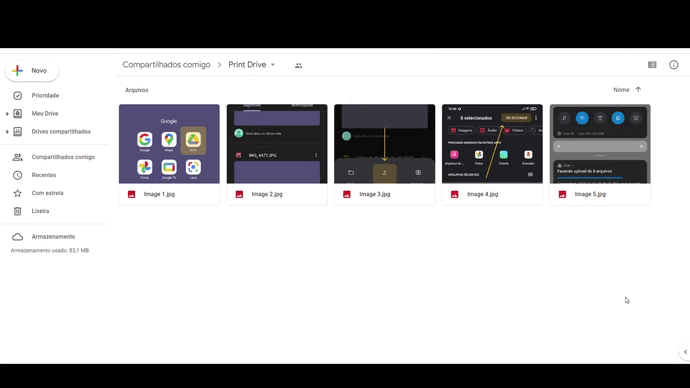The width and height of the screenshot is (690, 388).
Task: Expand the Drives compartilhados tree arrow
Action: 7,132
